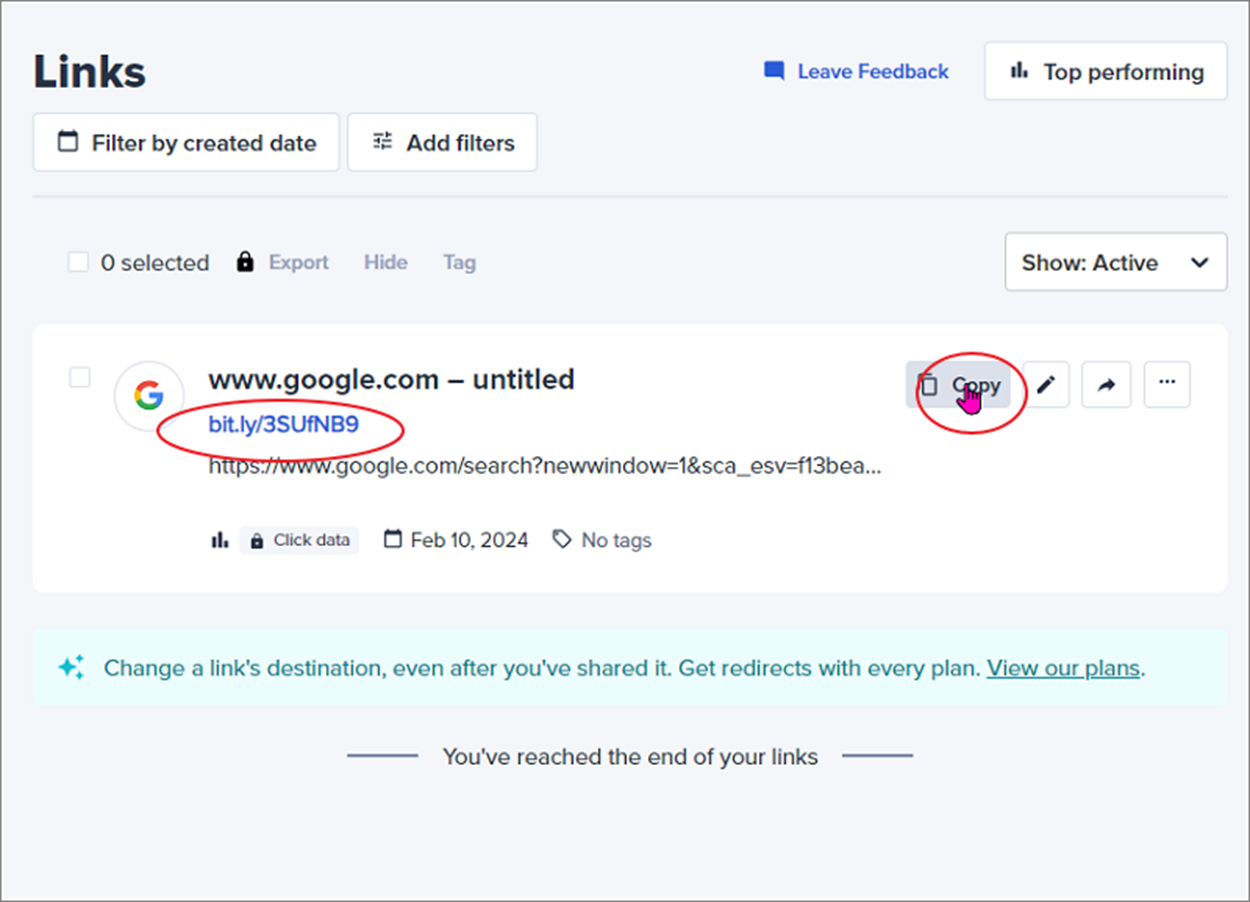Click the Google favicon logo
Image resolution: width=1250 pixels, height=902 pixels.
(x=149, y=397)
